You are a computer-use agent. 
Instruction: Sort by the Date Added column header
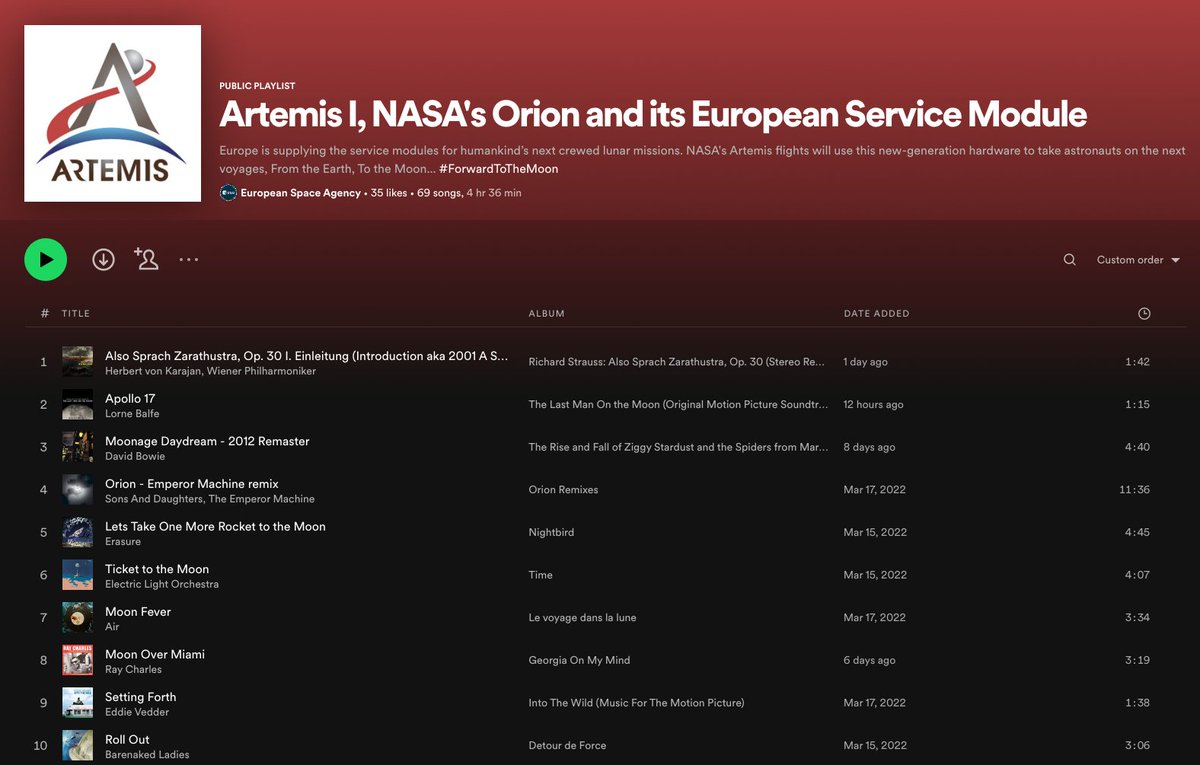click(x=876, y=314)
